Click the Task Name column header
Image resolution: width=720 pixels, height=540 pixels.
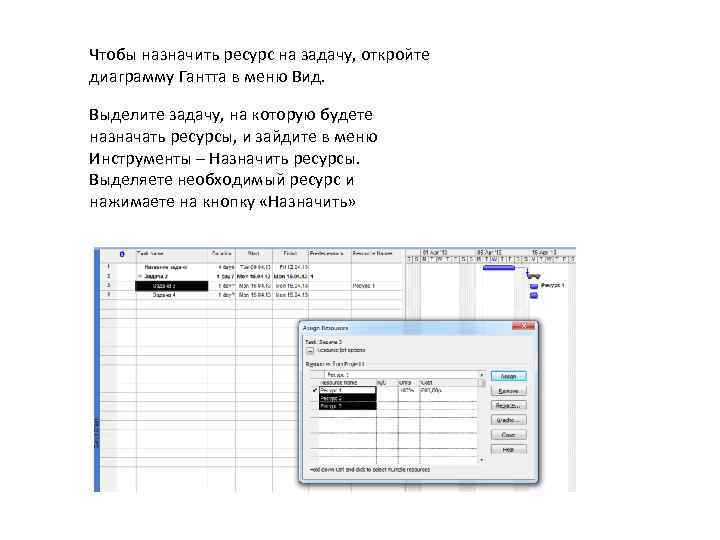(x=172, y=253)
